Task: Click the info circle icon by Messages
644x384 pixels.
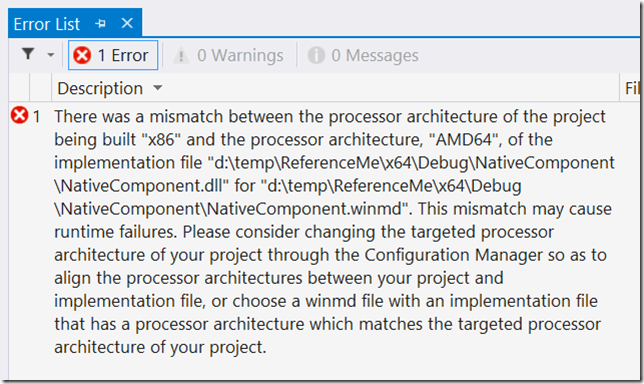Action: tap(316, 55)
